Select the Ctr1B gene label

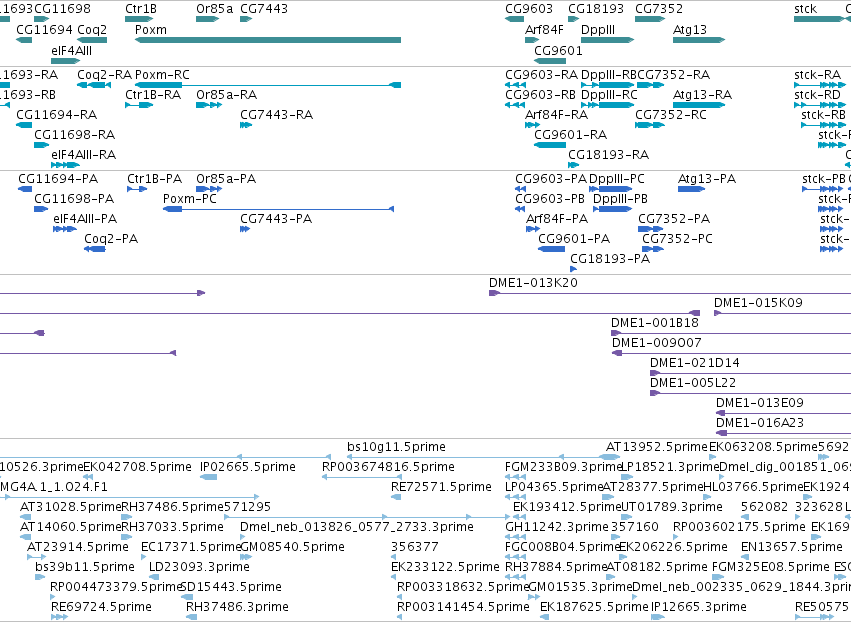coord(141,9)
